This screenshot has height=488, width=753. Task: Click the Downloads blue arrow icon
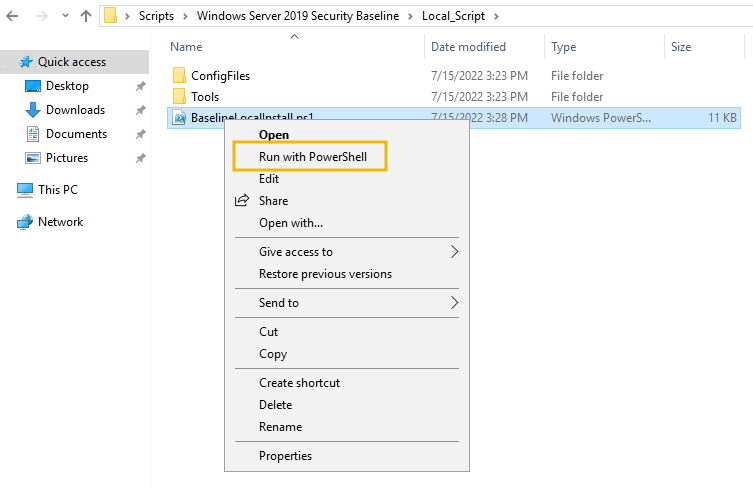click(33, 110)
